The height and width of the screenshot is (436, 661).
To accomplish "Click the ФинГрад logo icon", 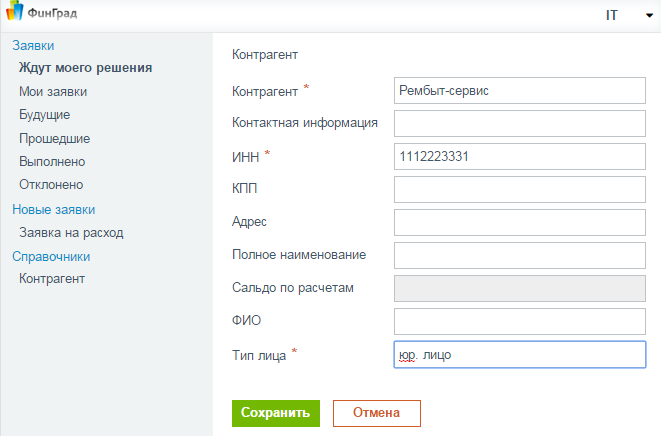I will point(15,11).
